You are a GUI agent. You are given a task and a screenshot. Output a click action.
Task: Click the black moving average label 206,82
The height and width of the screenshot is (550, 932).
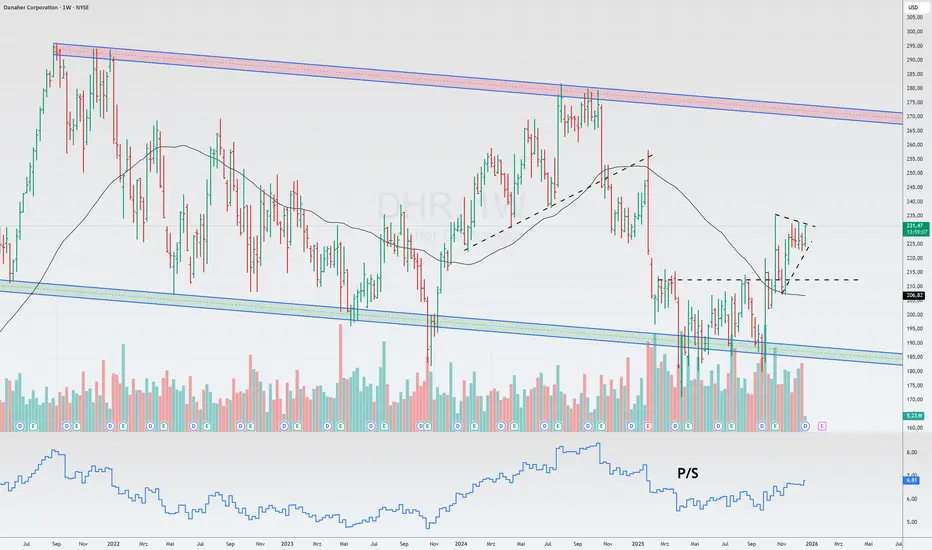[915, 296]
